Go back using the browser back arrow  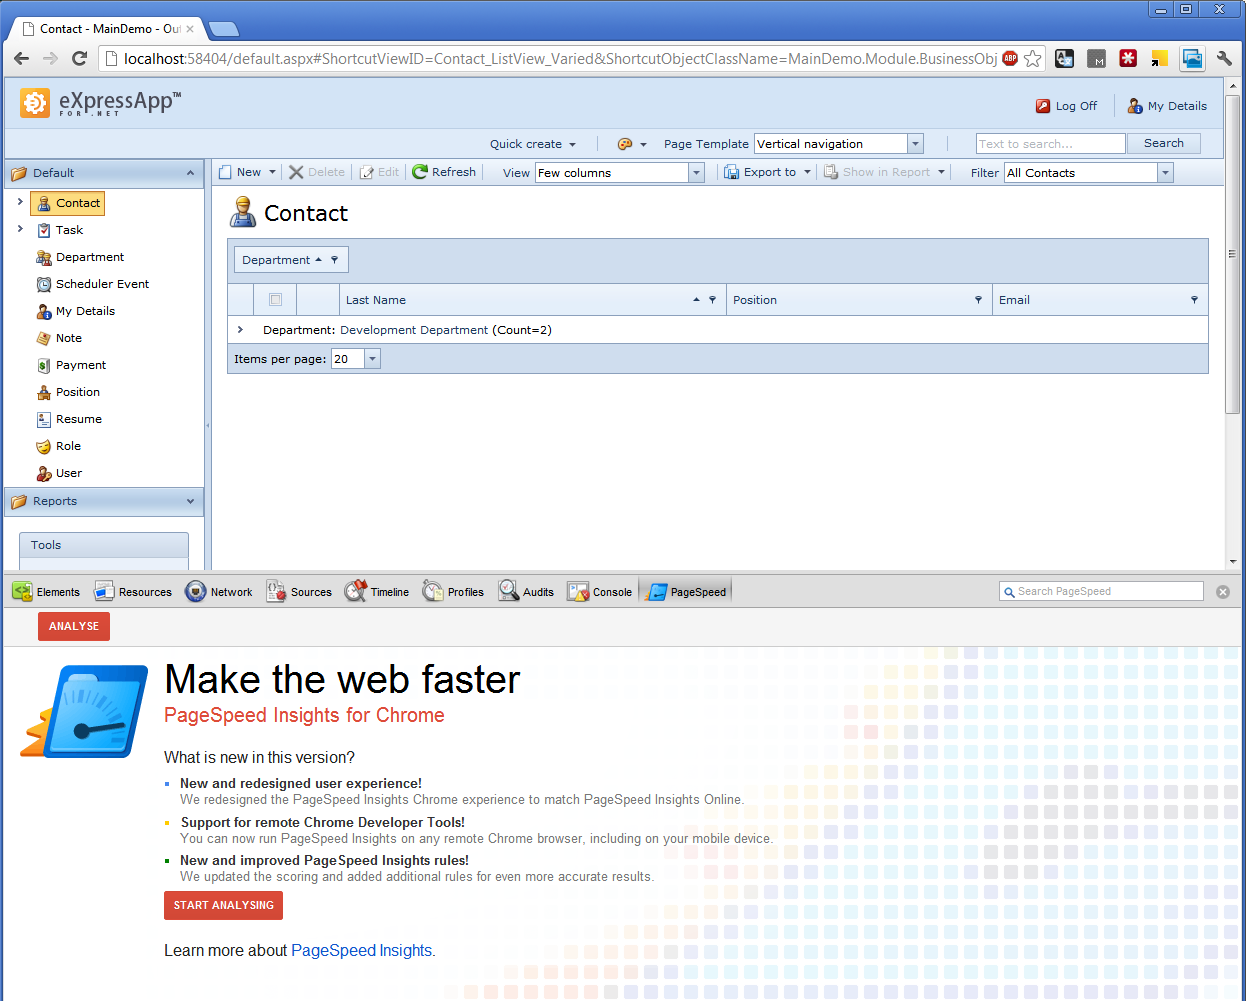click(22, 59)
